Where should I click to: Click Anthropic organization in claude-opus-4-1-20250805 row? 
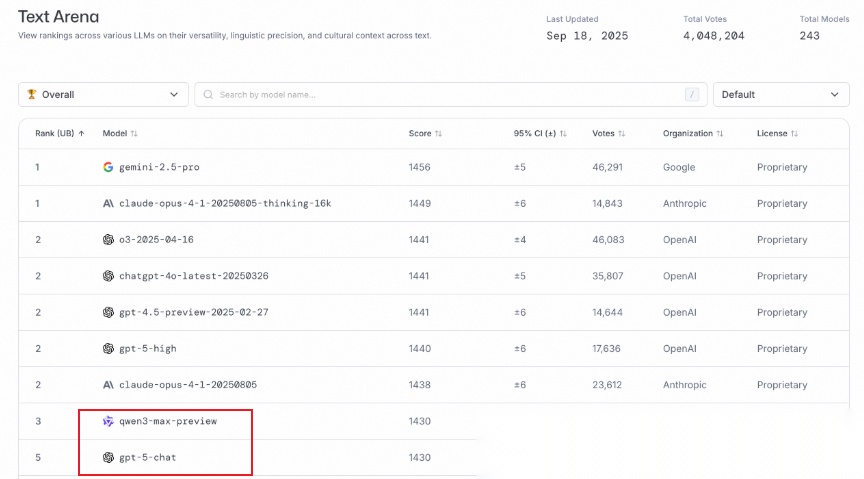684,385
